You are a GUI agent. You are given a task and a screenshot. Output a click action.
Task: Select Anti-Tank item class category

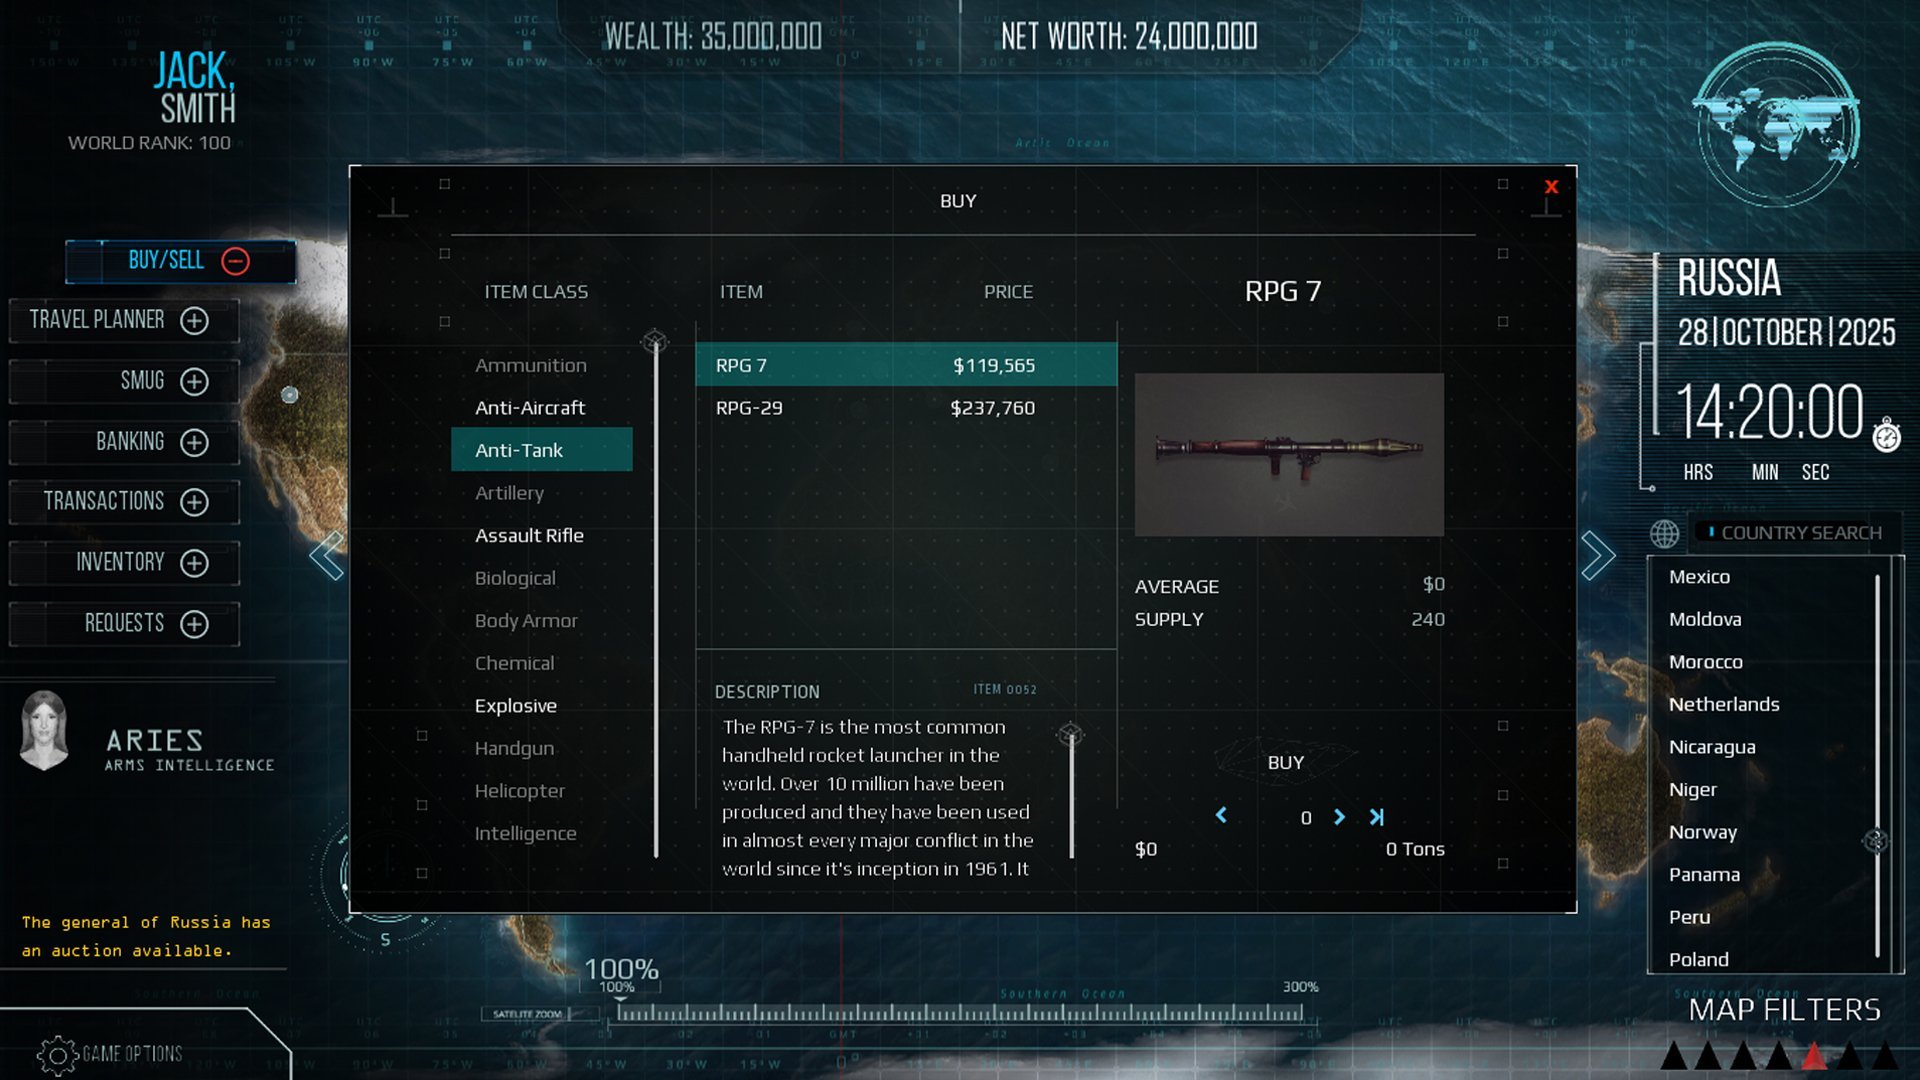coord(542,448)
